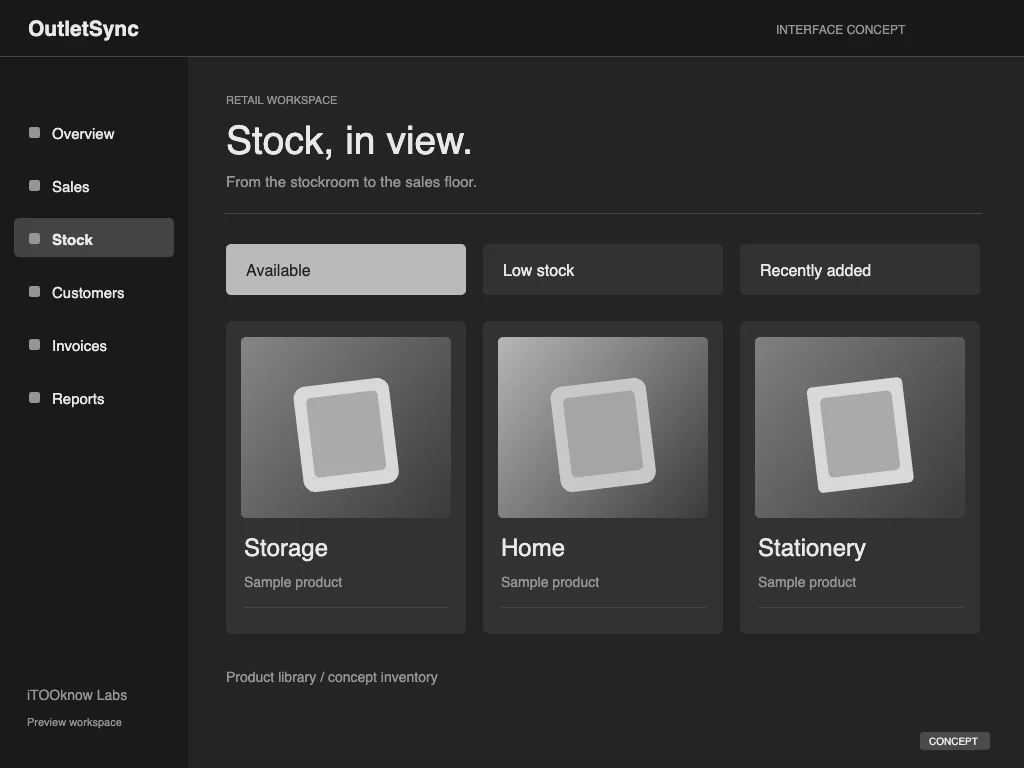Click the OutletSync logo

click(84, 29)
